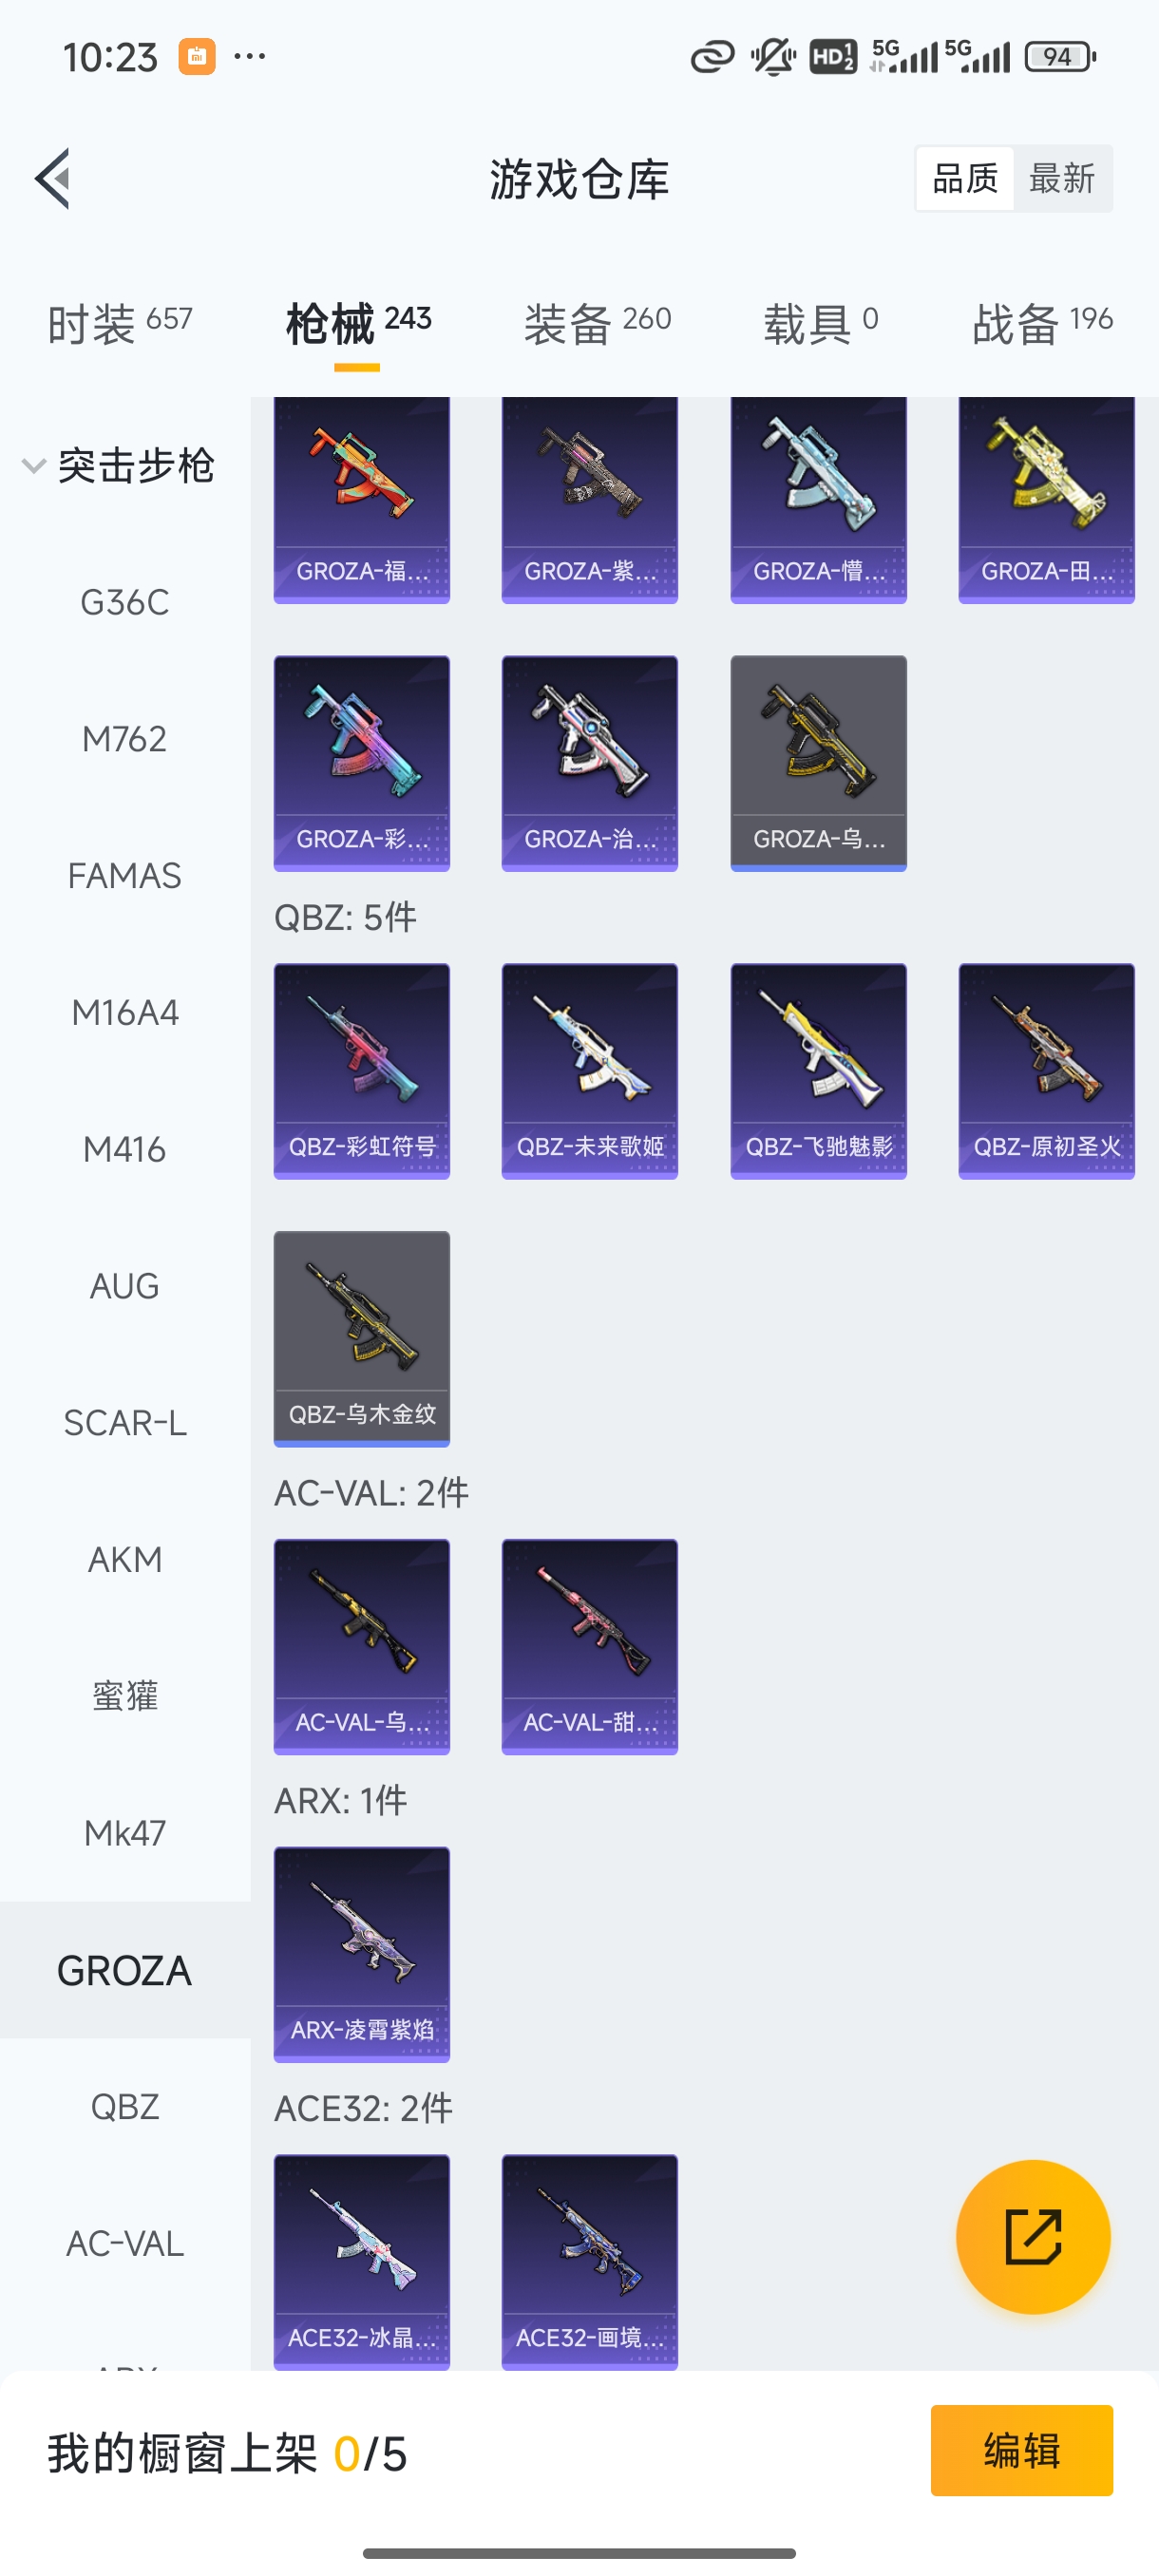Select the QBZ-原初圣火 skin
The image size is (1159, 2576).
tap(1046, 1071)
